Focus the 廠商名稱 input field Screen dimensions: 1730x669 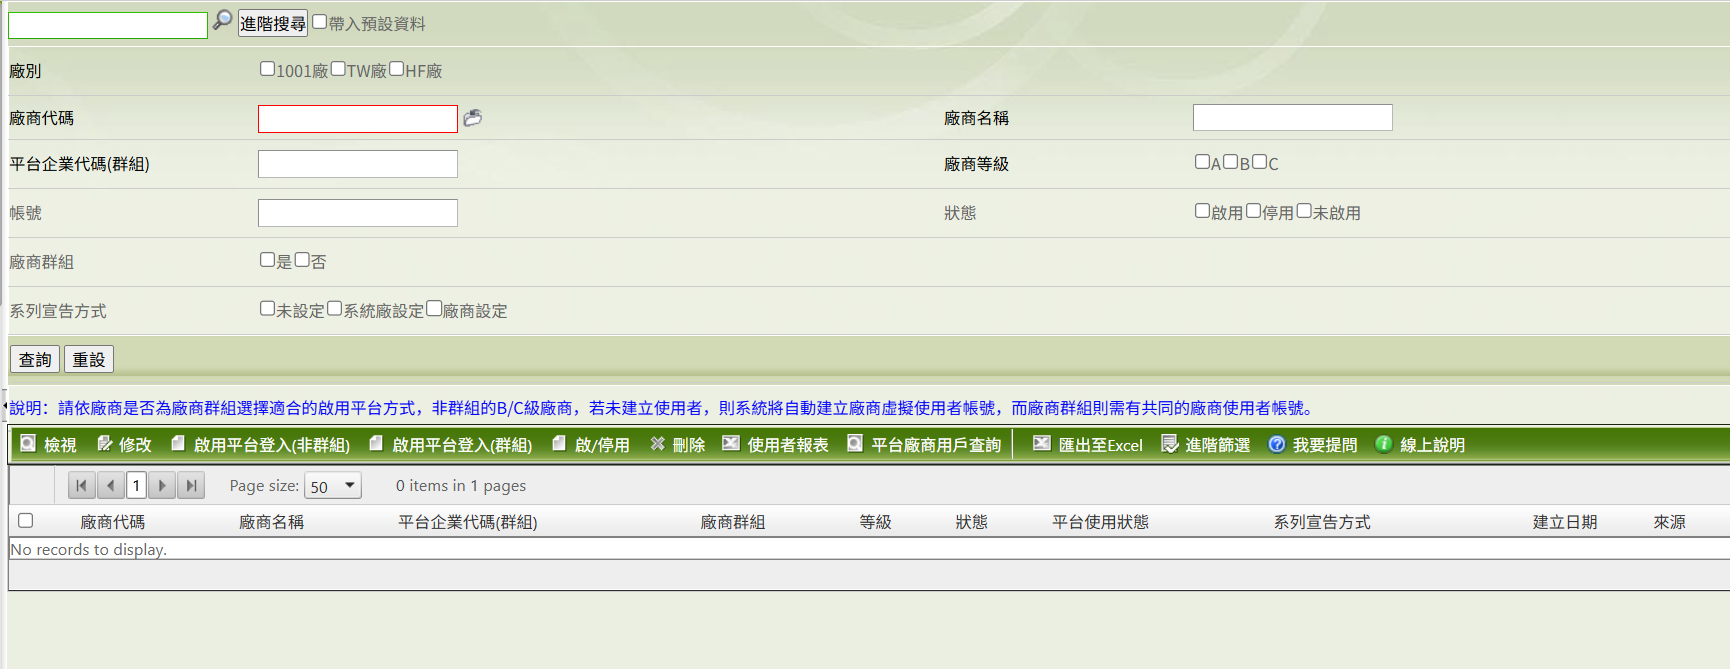(1292, 118)
